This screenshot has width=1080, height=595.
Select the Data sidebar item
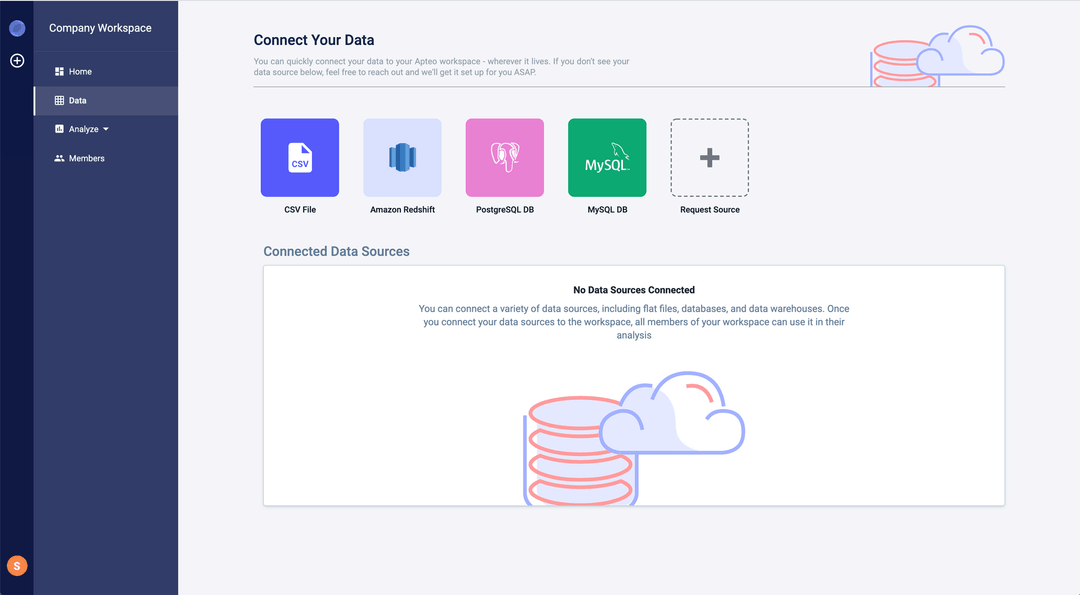[105, 101]
